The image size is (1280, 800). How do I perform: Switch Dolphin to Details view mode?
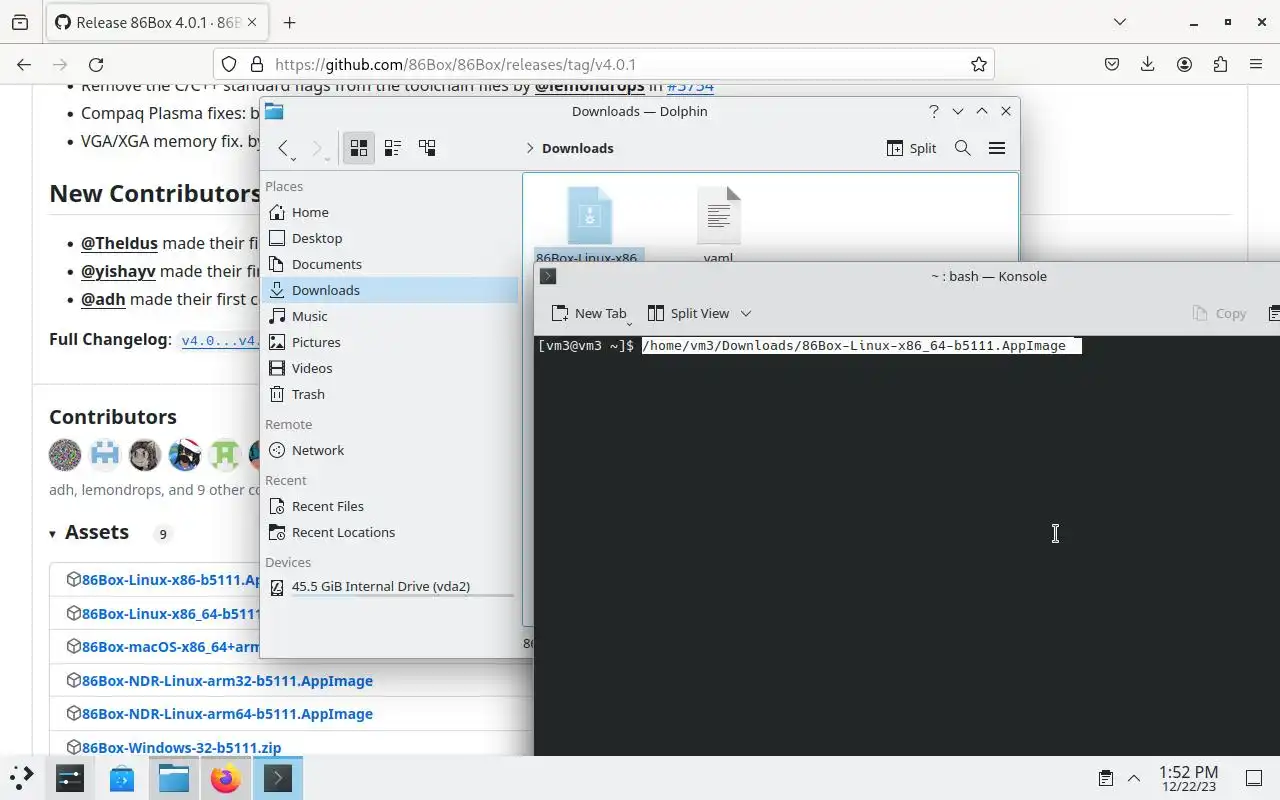pyautogui.click(x=427, y=148)
